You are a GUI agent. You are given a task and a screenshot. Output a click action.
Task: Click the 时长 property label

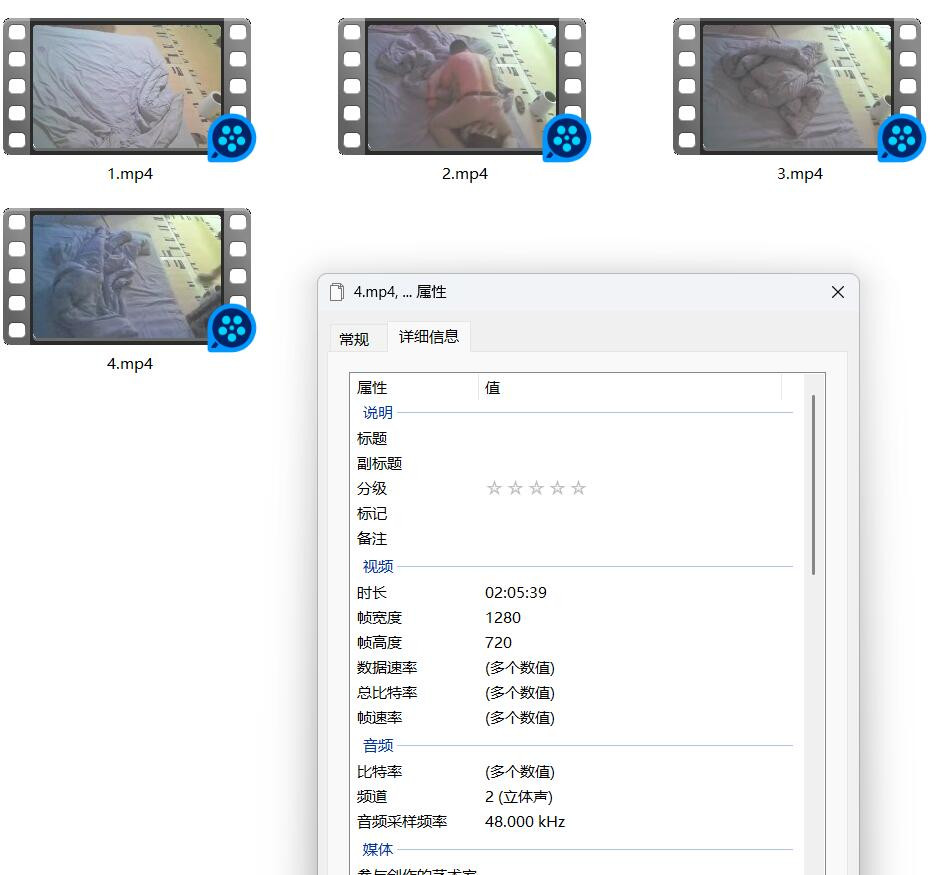point(372,593)
